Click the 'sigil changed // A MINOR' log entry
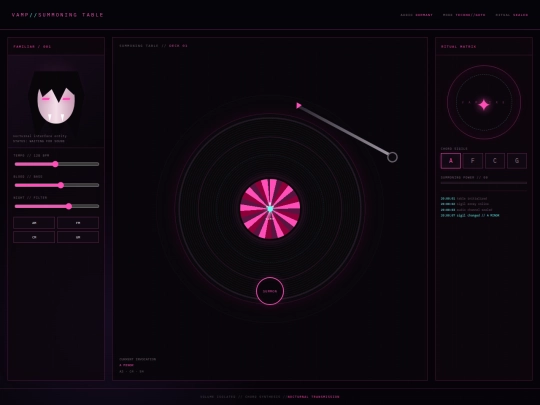The height and width of the screenshot is (405, 540). point(470,216)
